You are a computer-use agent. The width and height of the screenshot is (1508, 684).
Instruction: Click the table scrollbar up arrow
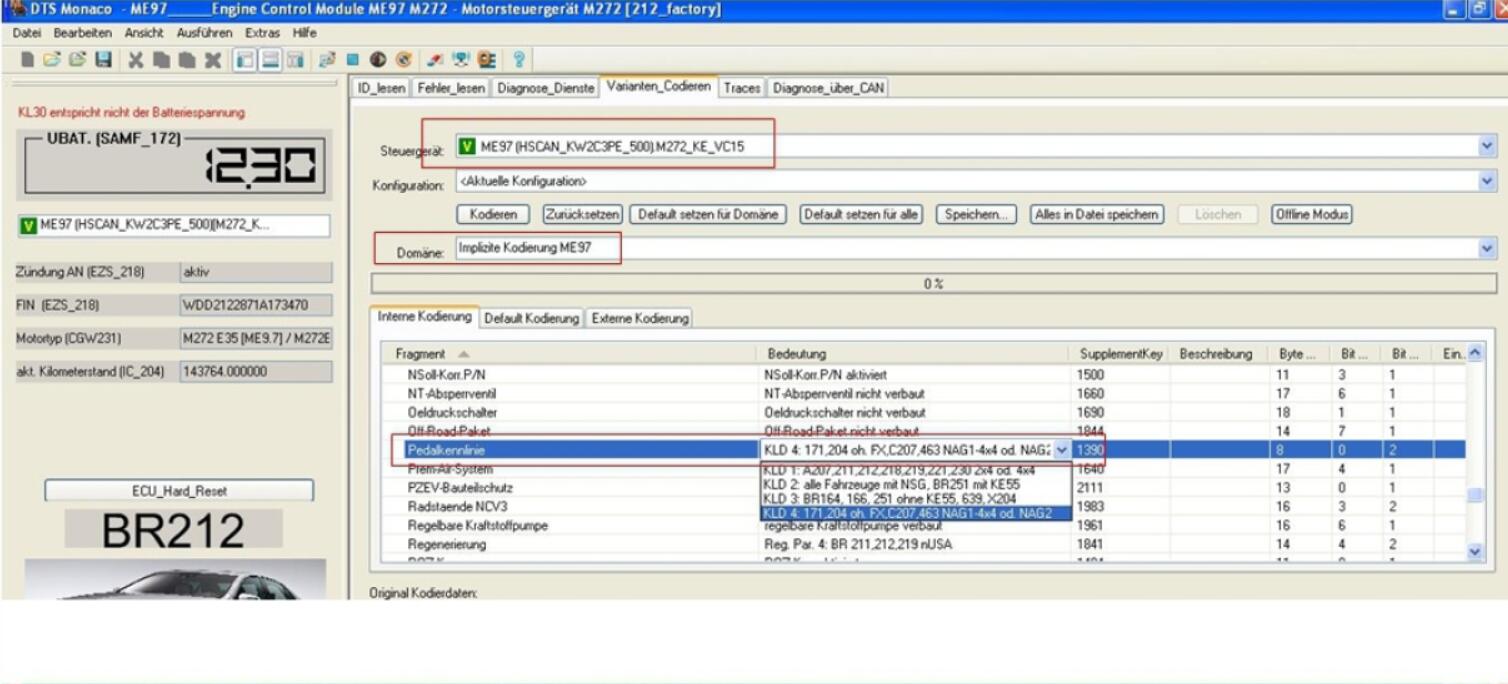pos(1475,354)
